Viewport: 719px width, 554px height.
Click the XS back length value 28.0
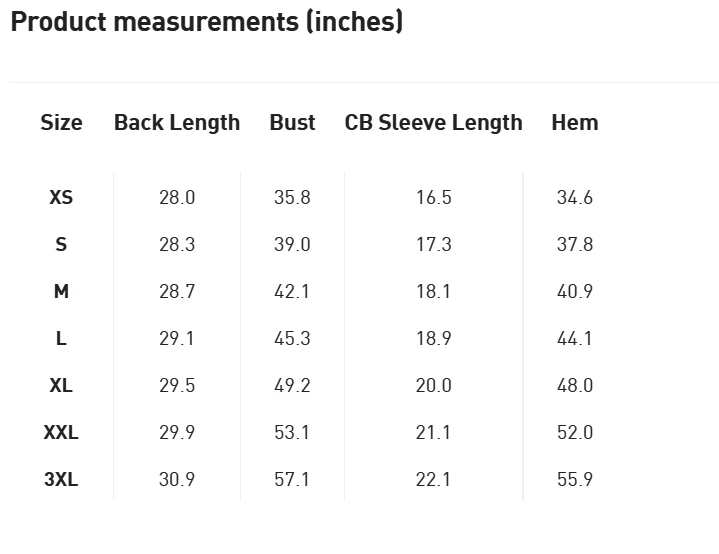coord(177,197)
